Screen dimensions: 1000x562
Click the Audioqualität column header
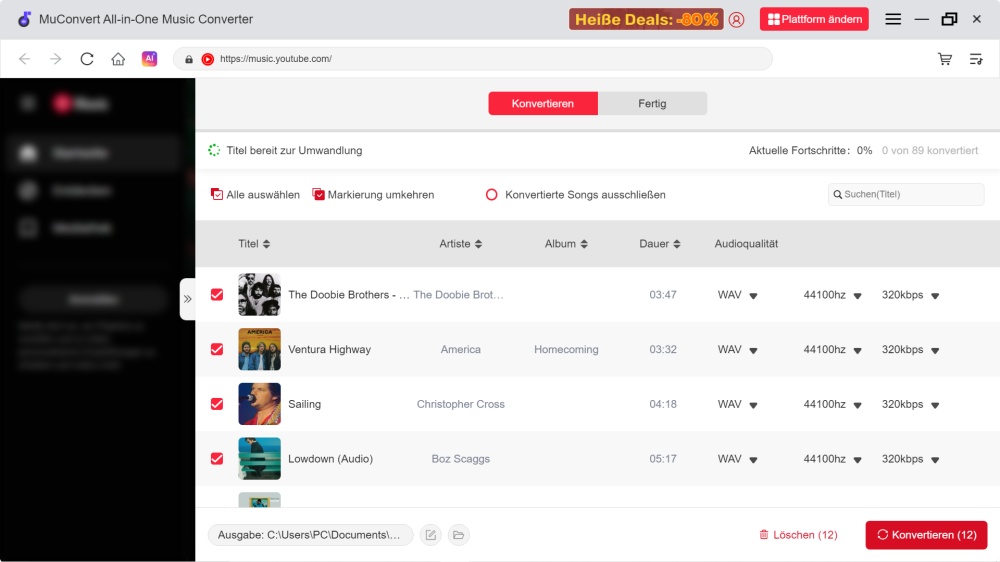coord(746,244)
